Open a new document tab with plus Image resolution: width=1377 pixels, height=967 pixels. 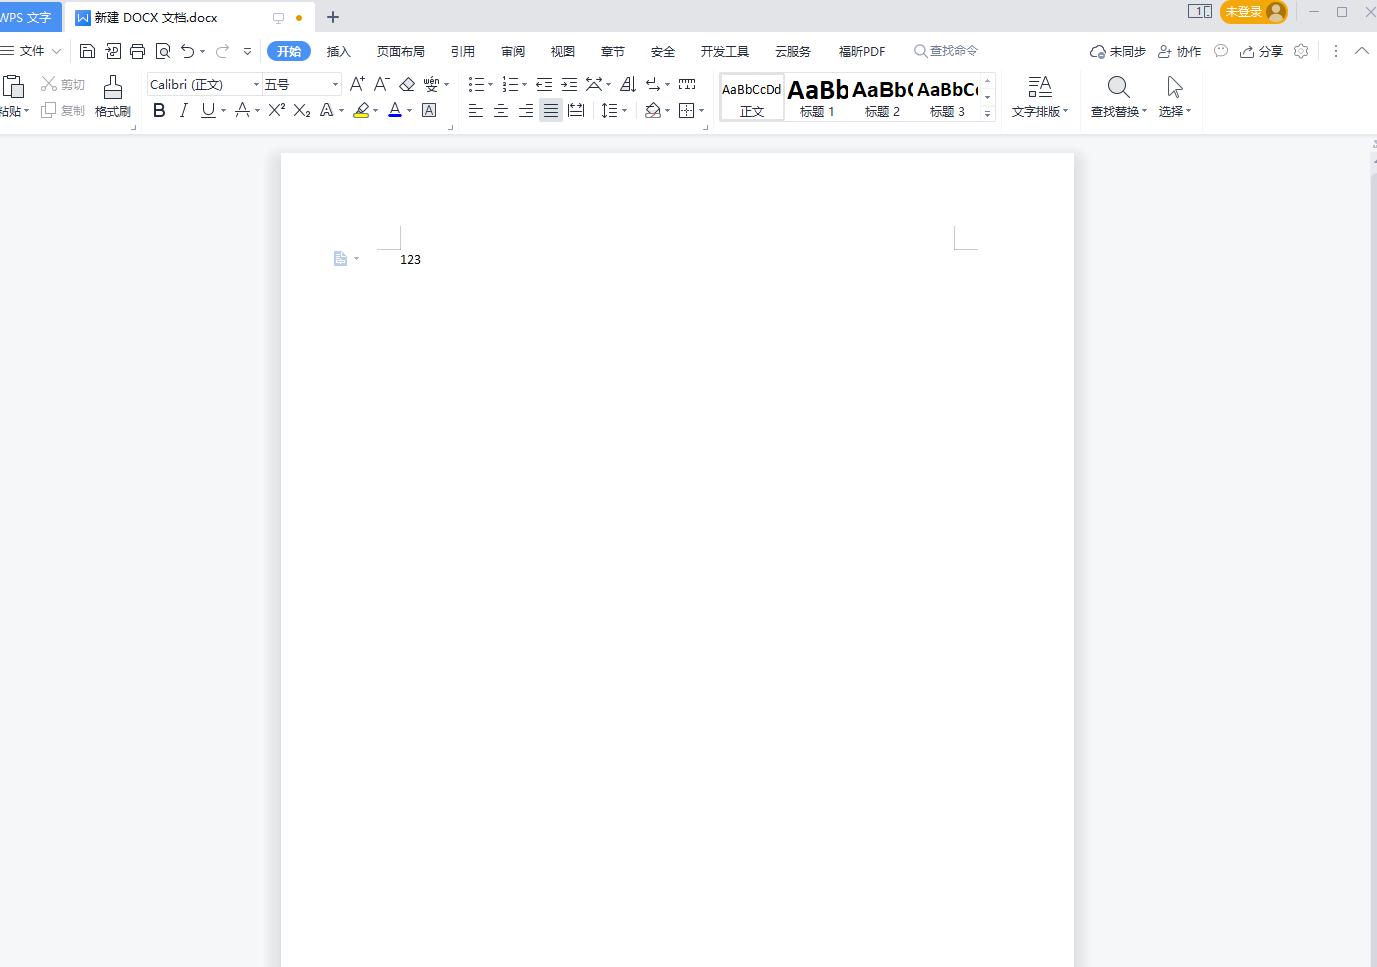(x=333, y=17)
